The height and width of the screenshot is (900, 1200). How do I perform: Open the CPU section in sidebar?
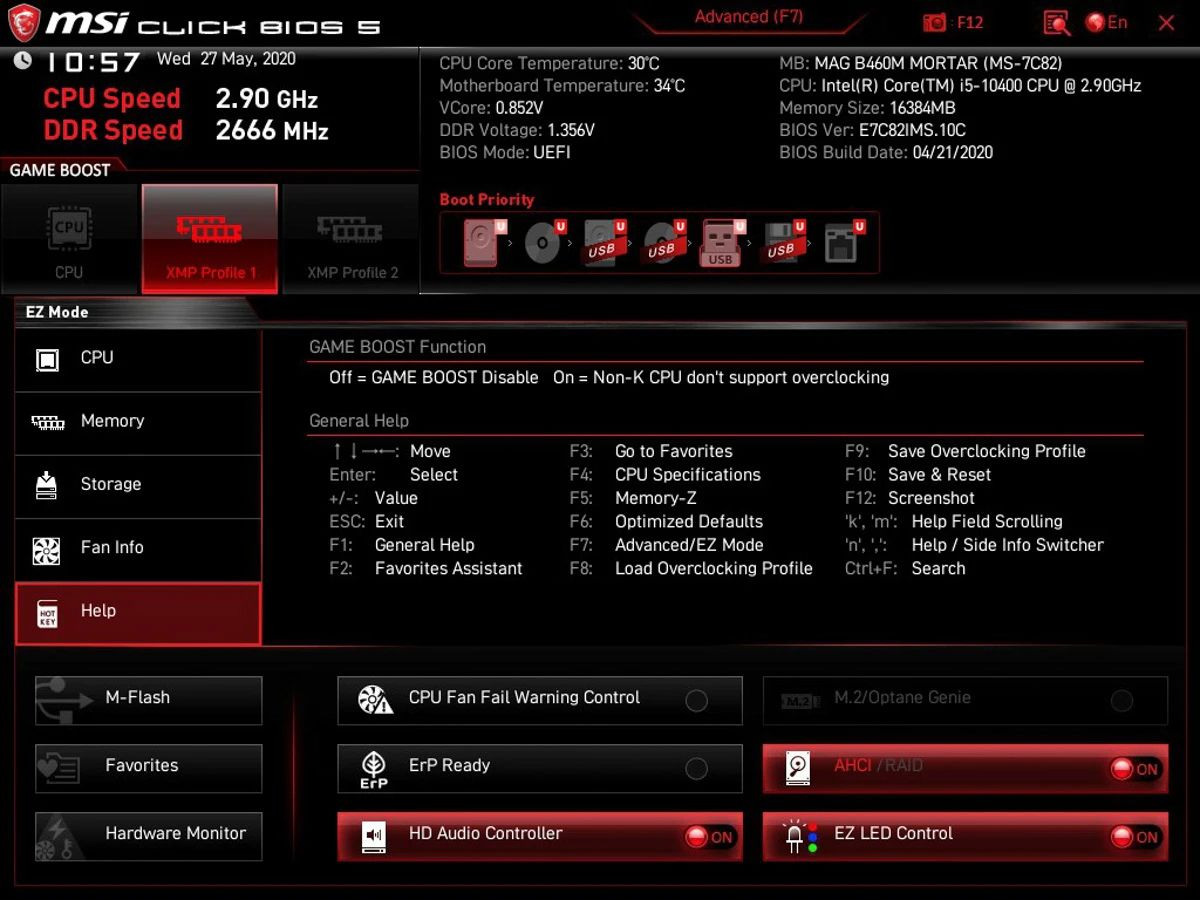coord(138,358)
